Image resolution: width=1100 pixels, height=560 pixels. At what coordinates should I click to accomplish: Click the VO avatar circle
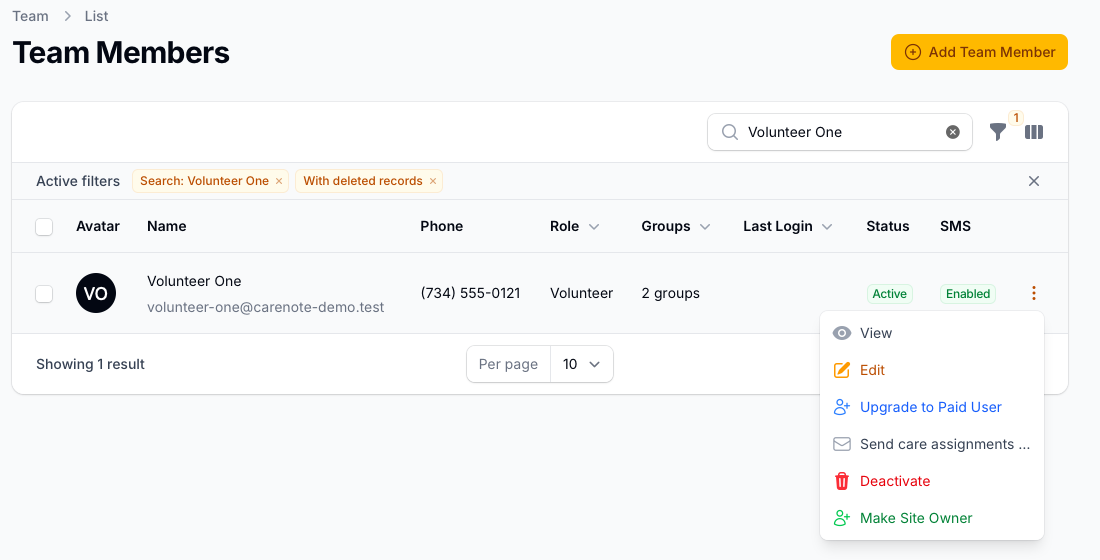pyautogui.click(x=96, y=293)
